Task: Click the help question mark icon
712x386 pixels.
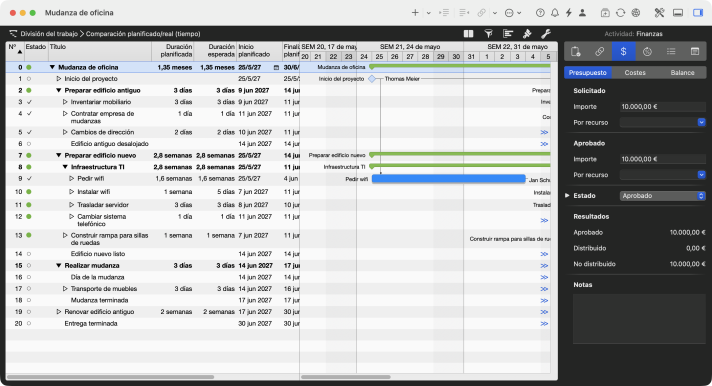Action: coord(540,13)
